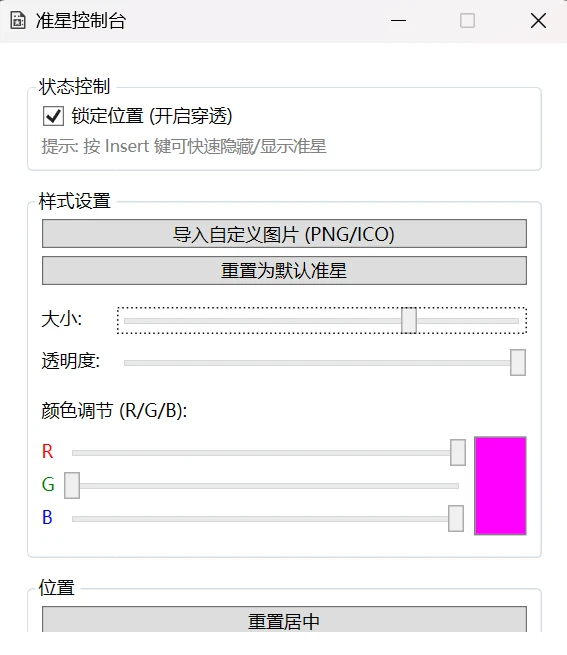Click 导入自定义图片 (PNG/ICO) button
This screenshot has height=655, width=567.
tap(284, 234)
